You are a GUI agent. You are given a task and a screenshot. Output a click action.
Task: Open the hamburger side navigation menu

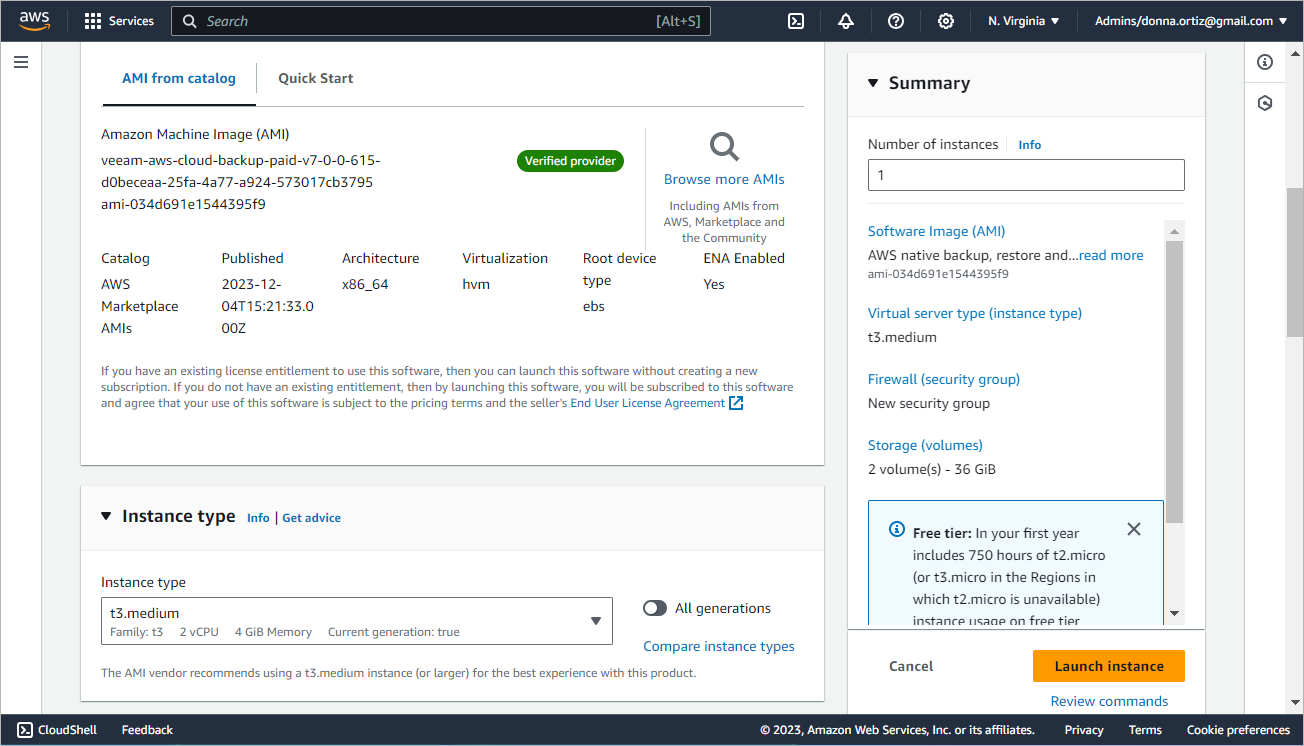point(21,62)
